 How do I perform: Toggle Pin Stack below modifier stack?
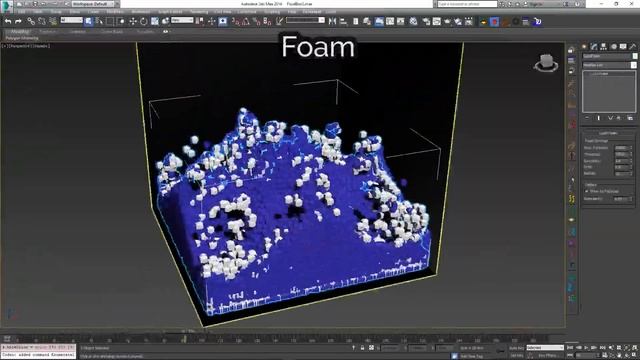click(587, 118)
